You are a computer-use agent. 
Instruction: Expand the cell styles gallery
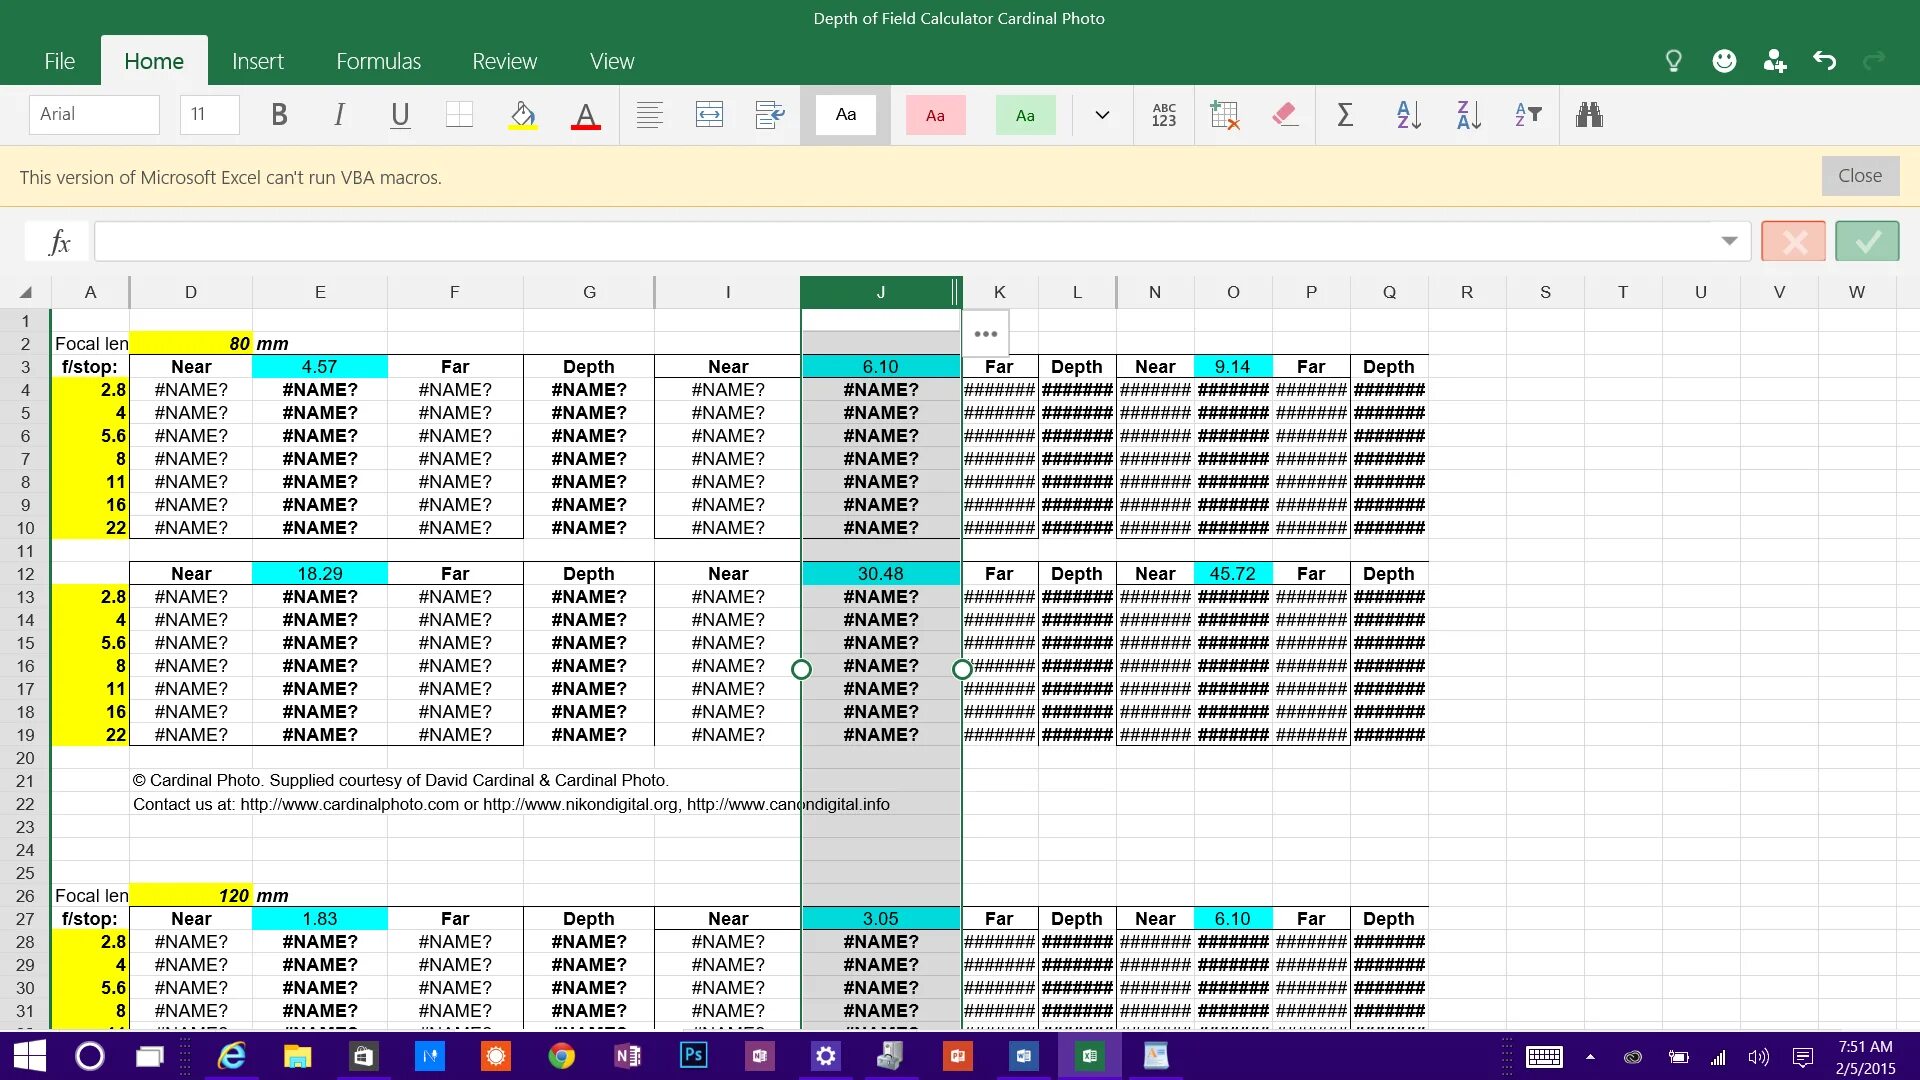pos(1102,115)
